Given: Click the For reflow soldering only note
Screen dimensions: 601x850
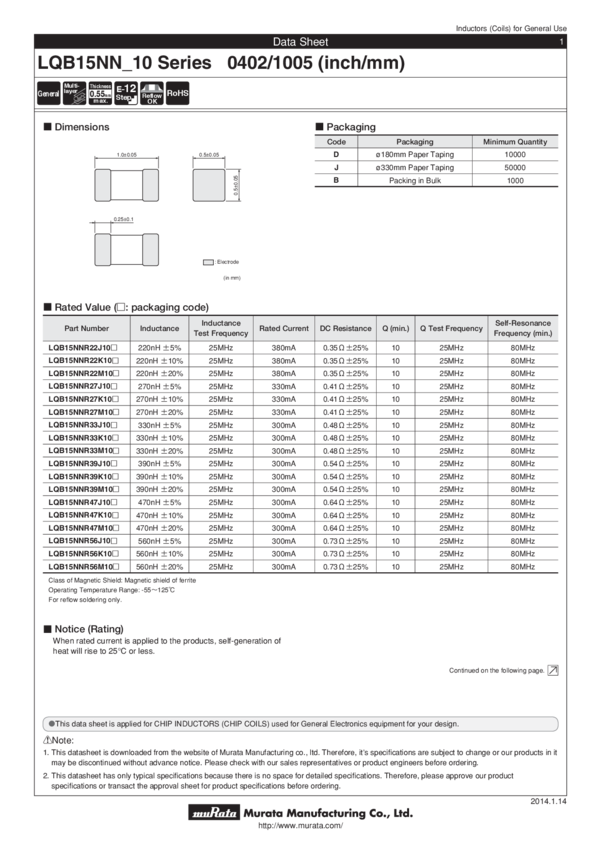Looking at the screenshot, I should point(85,600).
